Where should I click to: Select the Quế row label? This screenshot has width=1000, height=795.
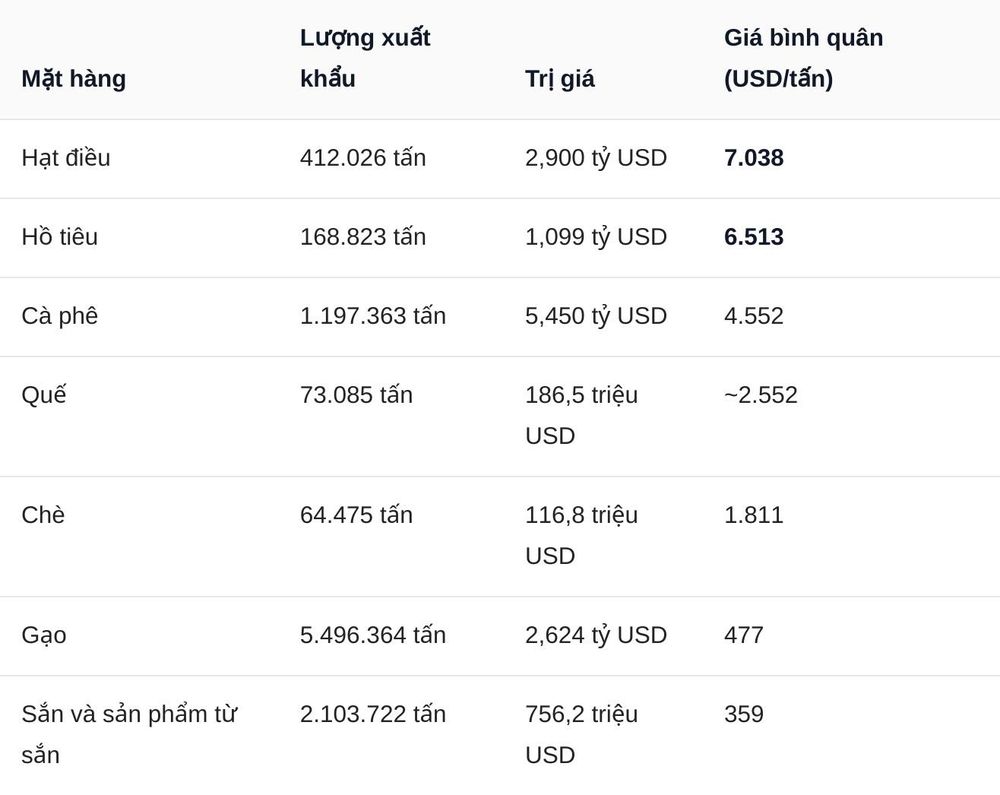pos(43,395)
